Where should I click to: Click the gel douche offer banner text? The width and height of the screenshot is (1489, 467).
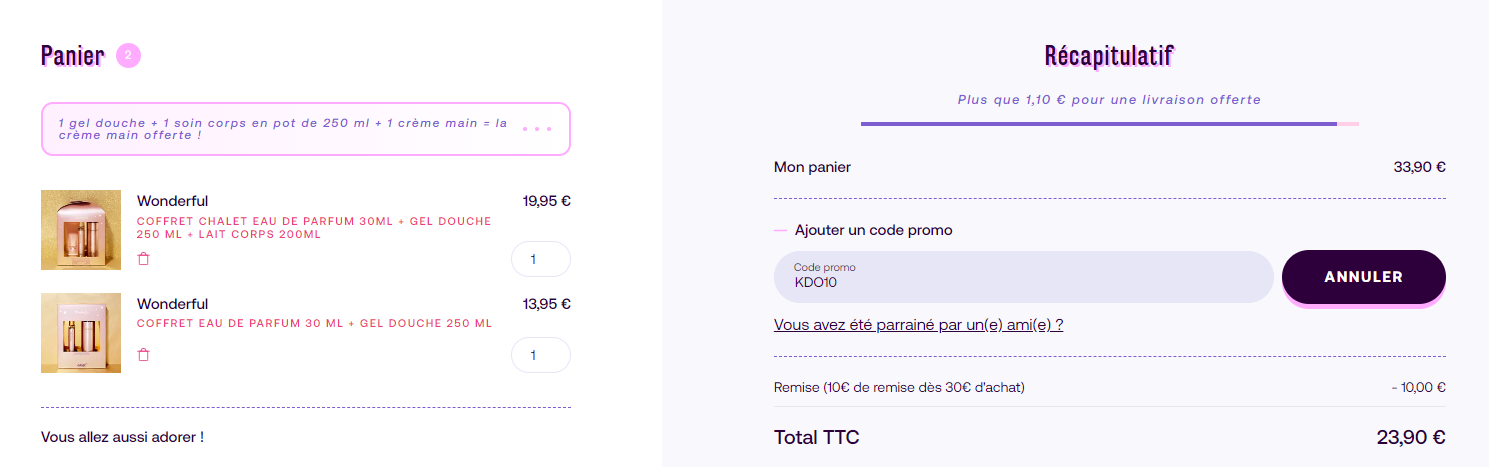283,129
